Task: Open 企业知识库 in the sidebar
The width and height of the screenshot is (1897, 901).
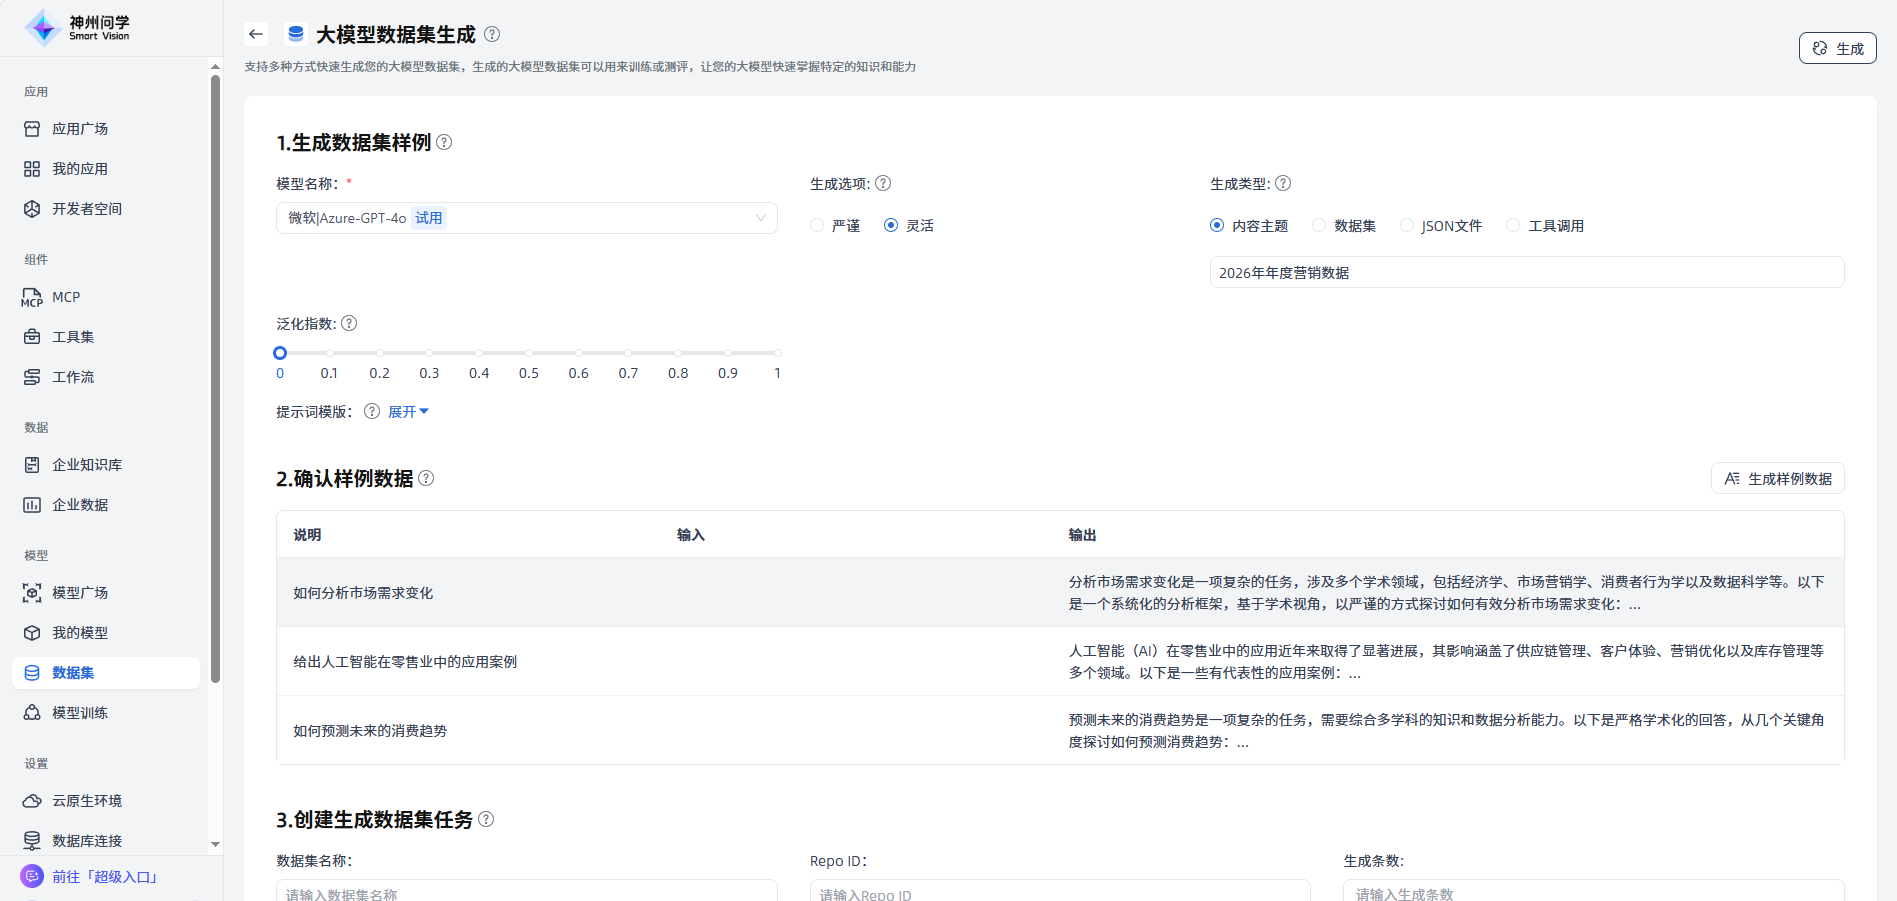Action: click(x=87, y=465)
